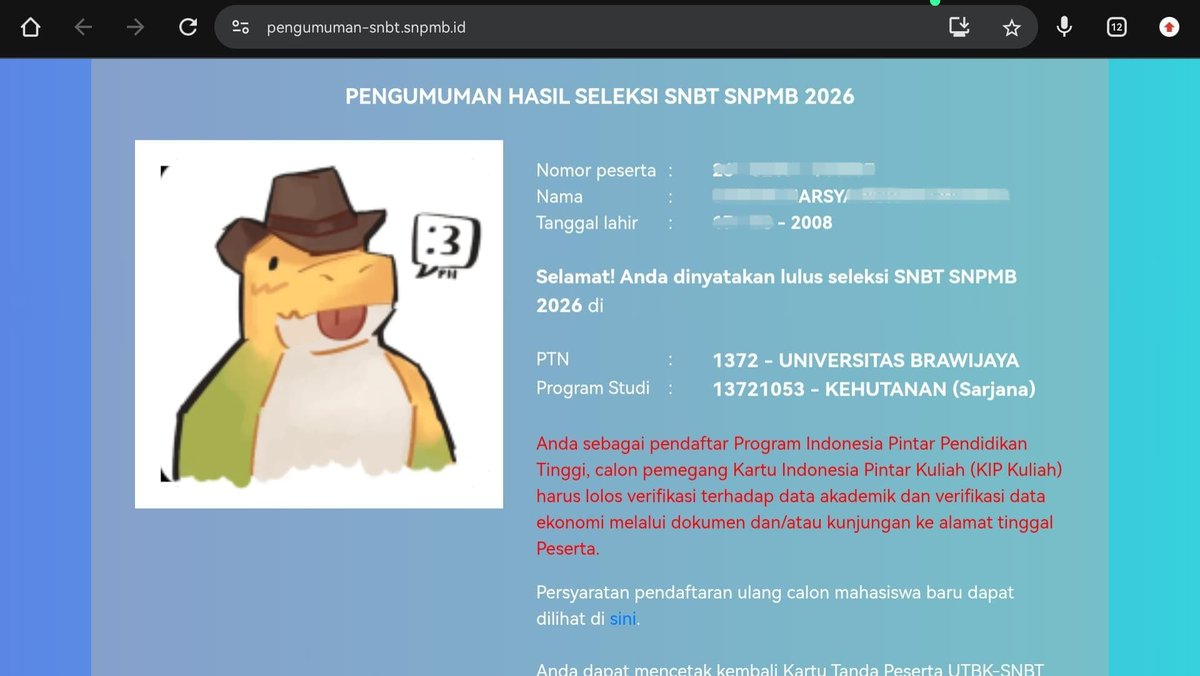Image resolution: width=1200 pixels, height=676 pixels.
Task: Select "Persyaratan pendaftaran ulang calon mahasiswa" sentence
Action: pyautogui.click(x=775, y=606)
